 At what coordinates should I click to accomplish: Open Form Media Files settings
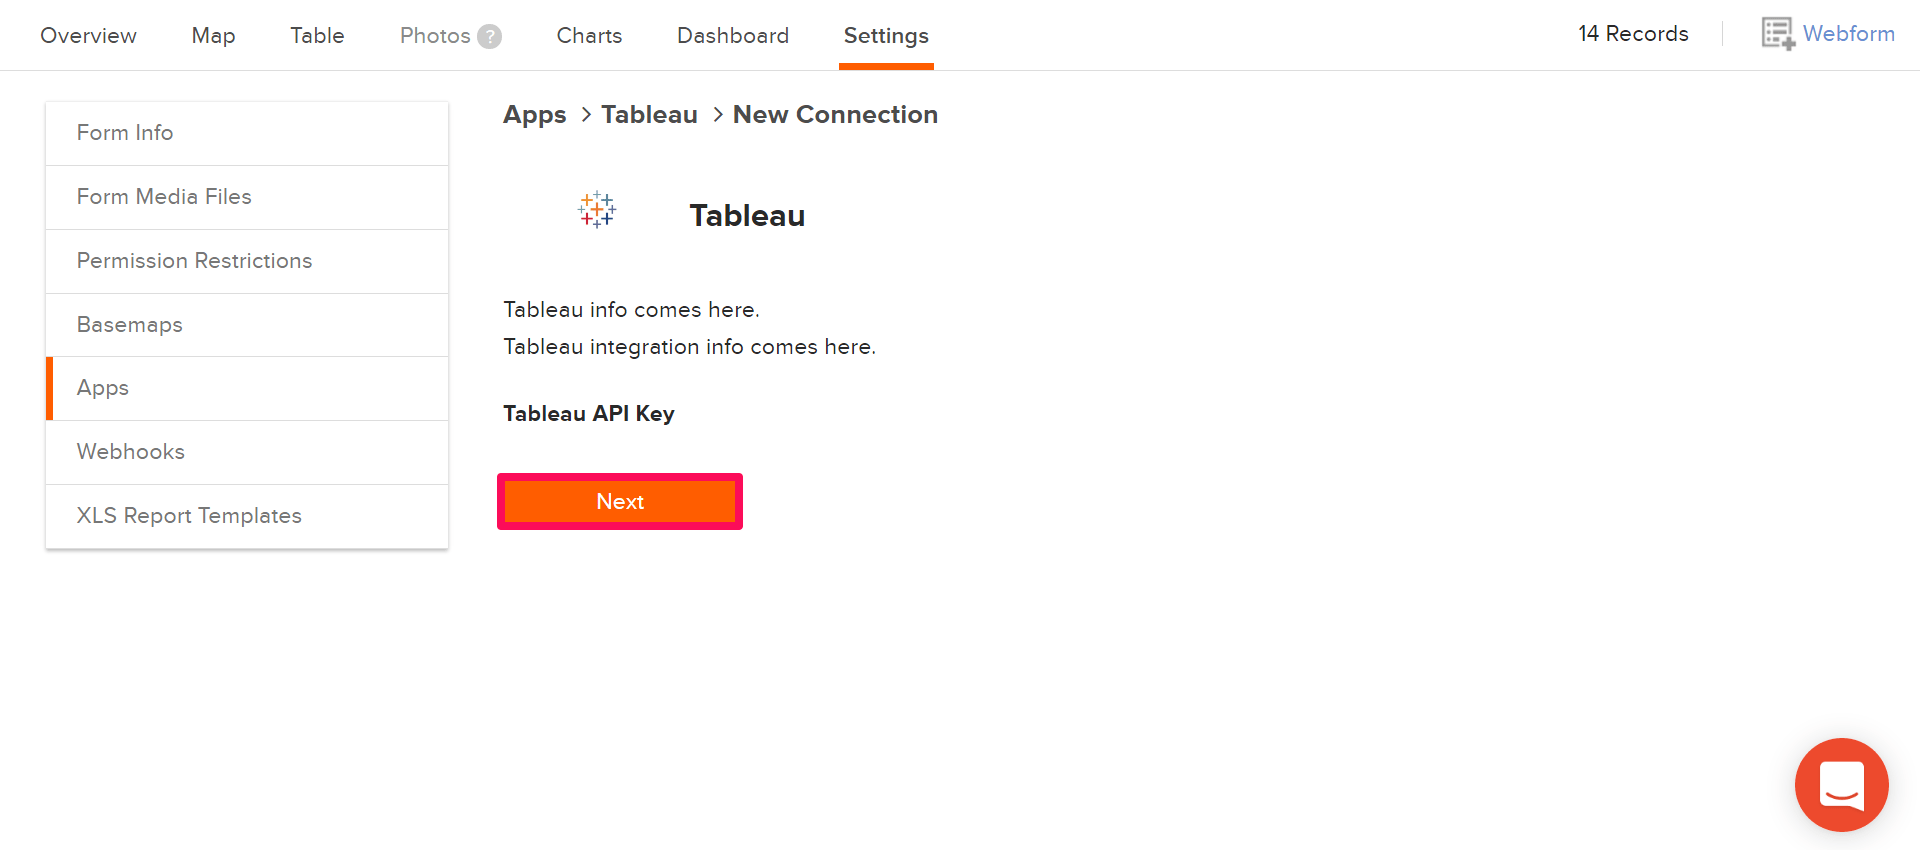pos(164,196)
